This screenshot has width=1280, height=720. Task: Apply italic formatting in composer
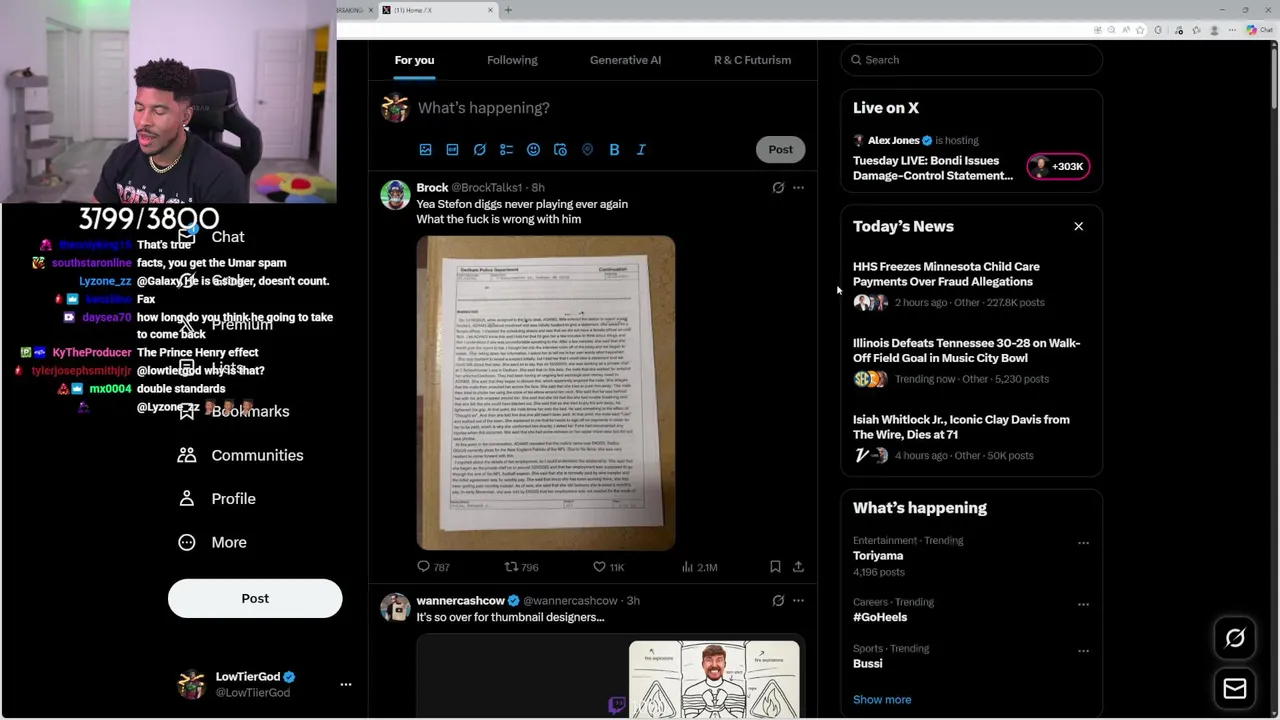pyautogui.click(x=641, y=150)
